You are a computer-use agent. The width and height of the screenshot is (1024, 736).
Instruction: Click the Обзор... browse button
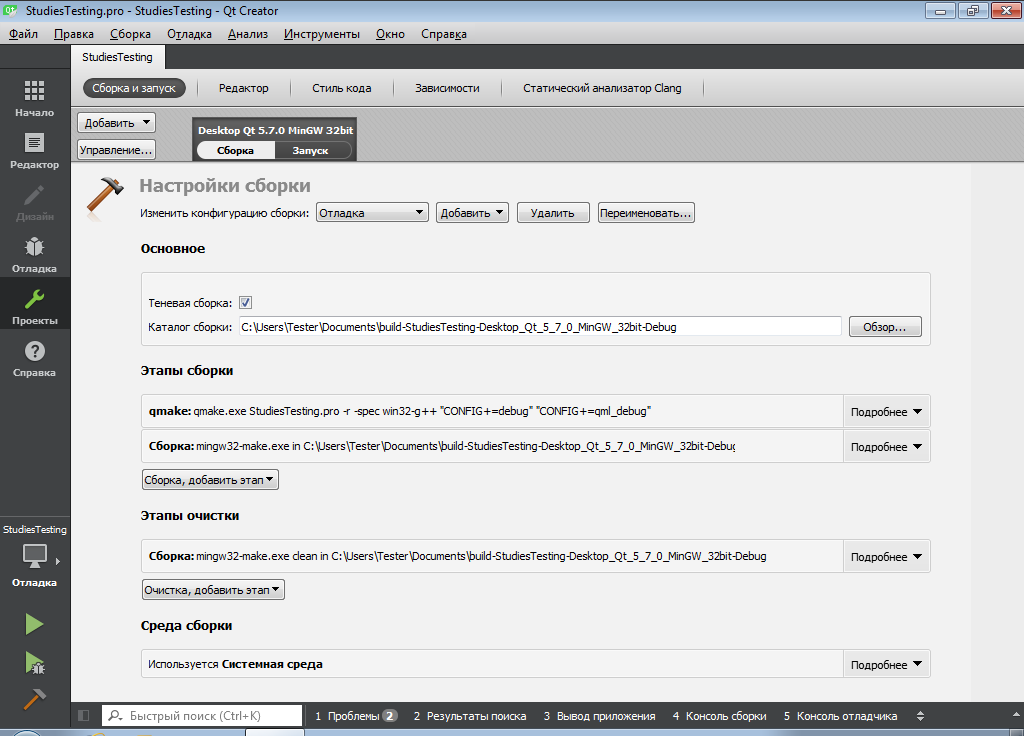885,327
